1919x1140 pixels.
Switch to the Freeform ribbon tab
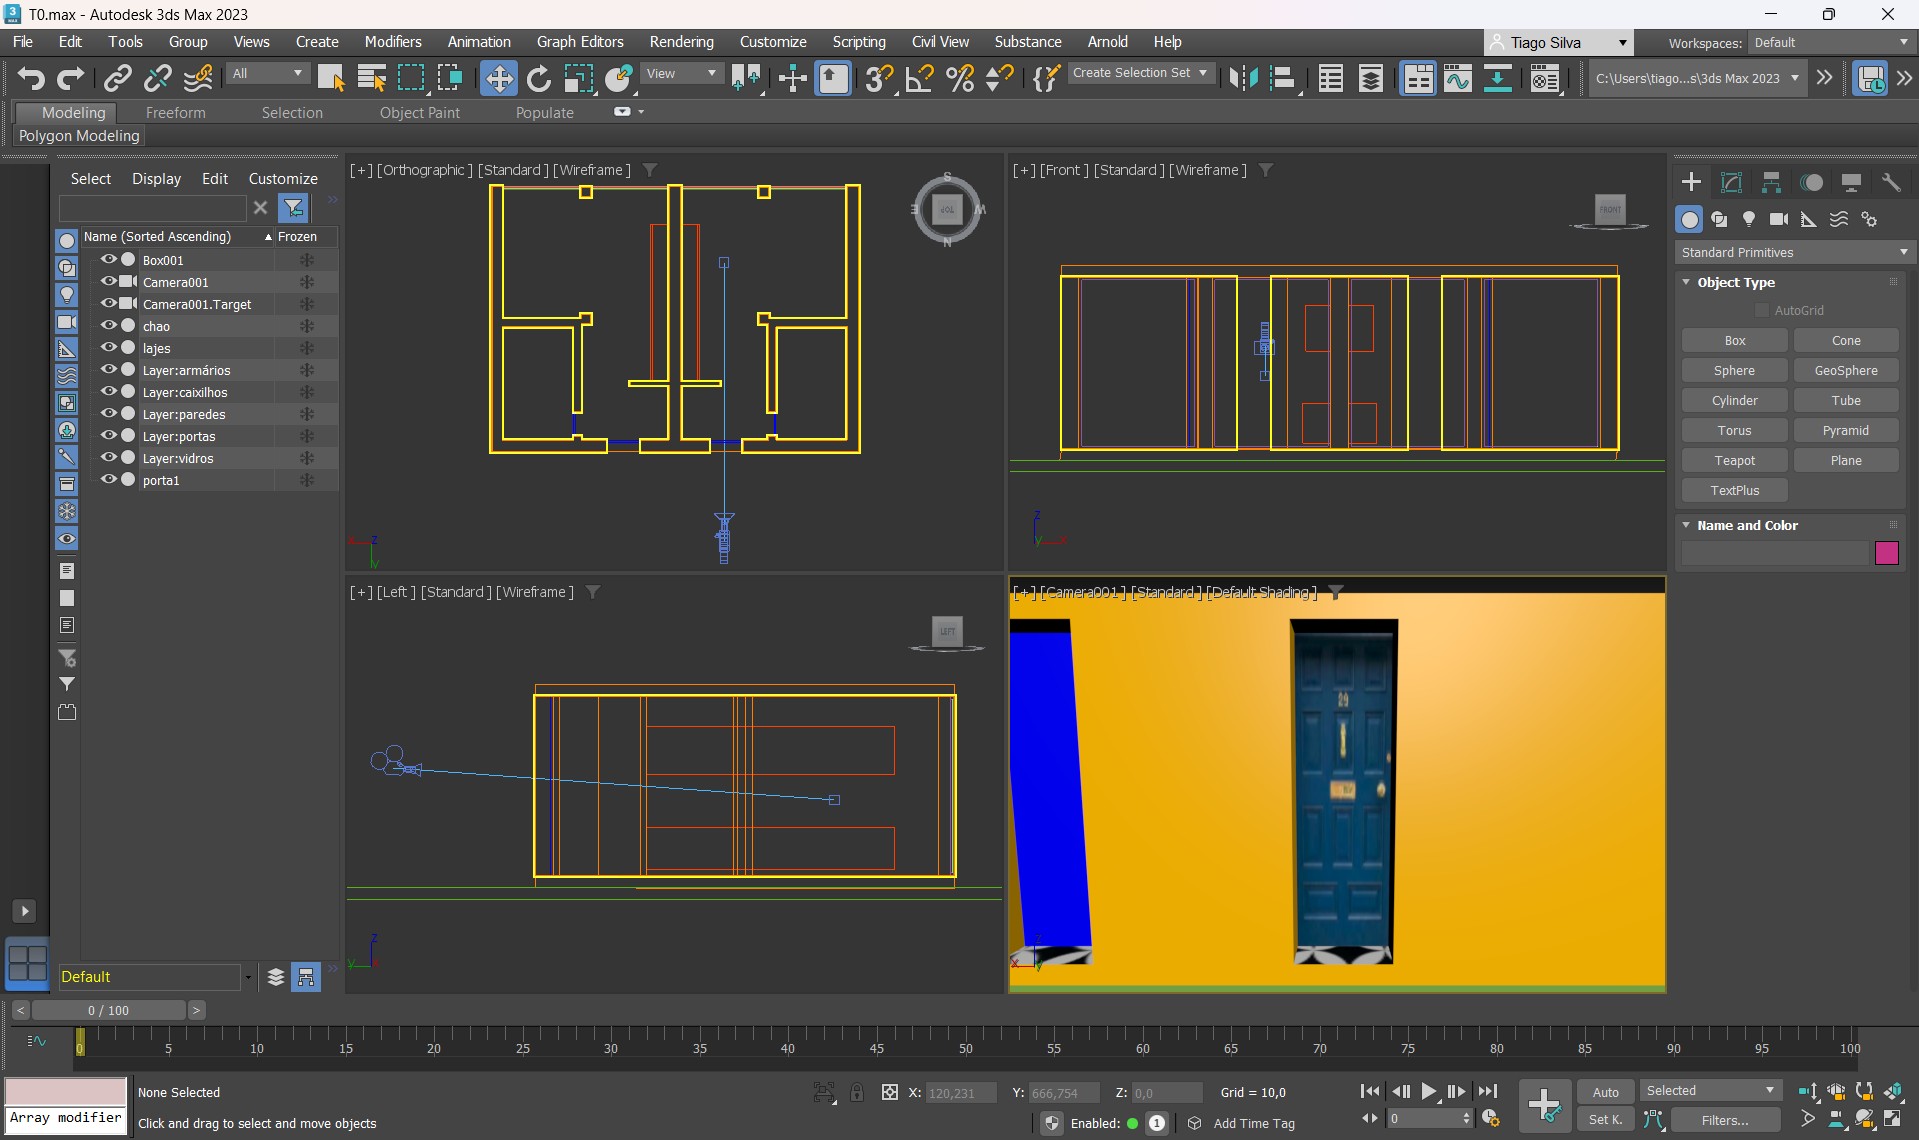point(175,113)
